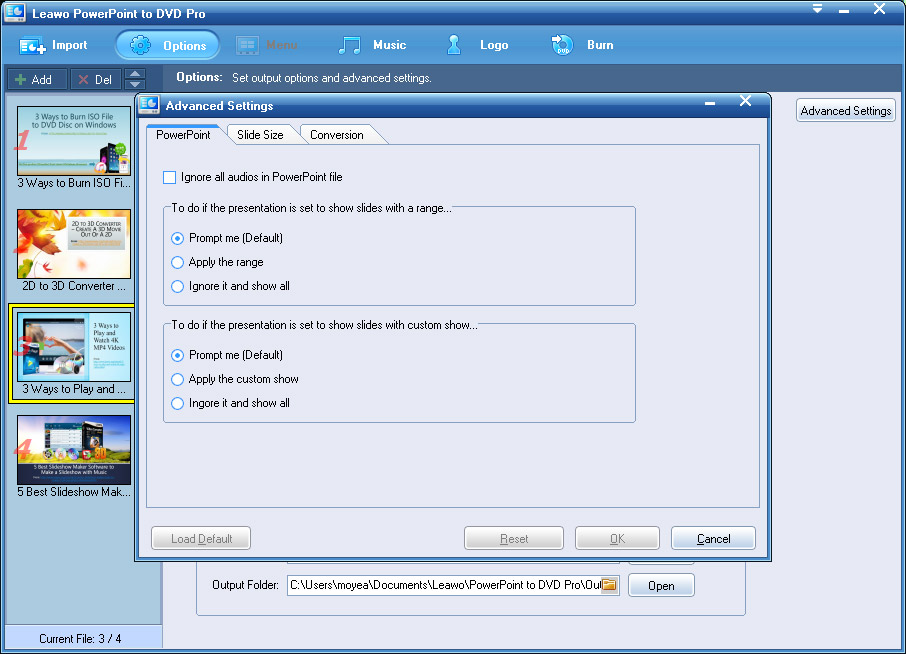Select Apply the range option
This screenshot has width=906, height=654.
[178, 262]
